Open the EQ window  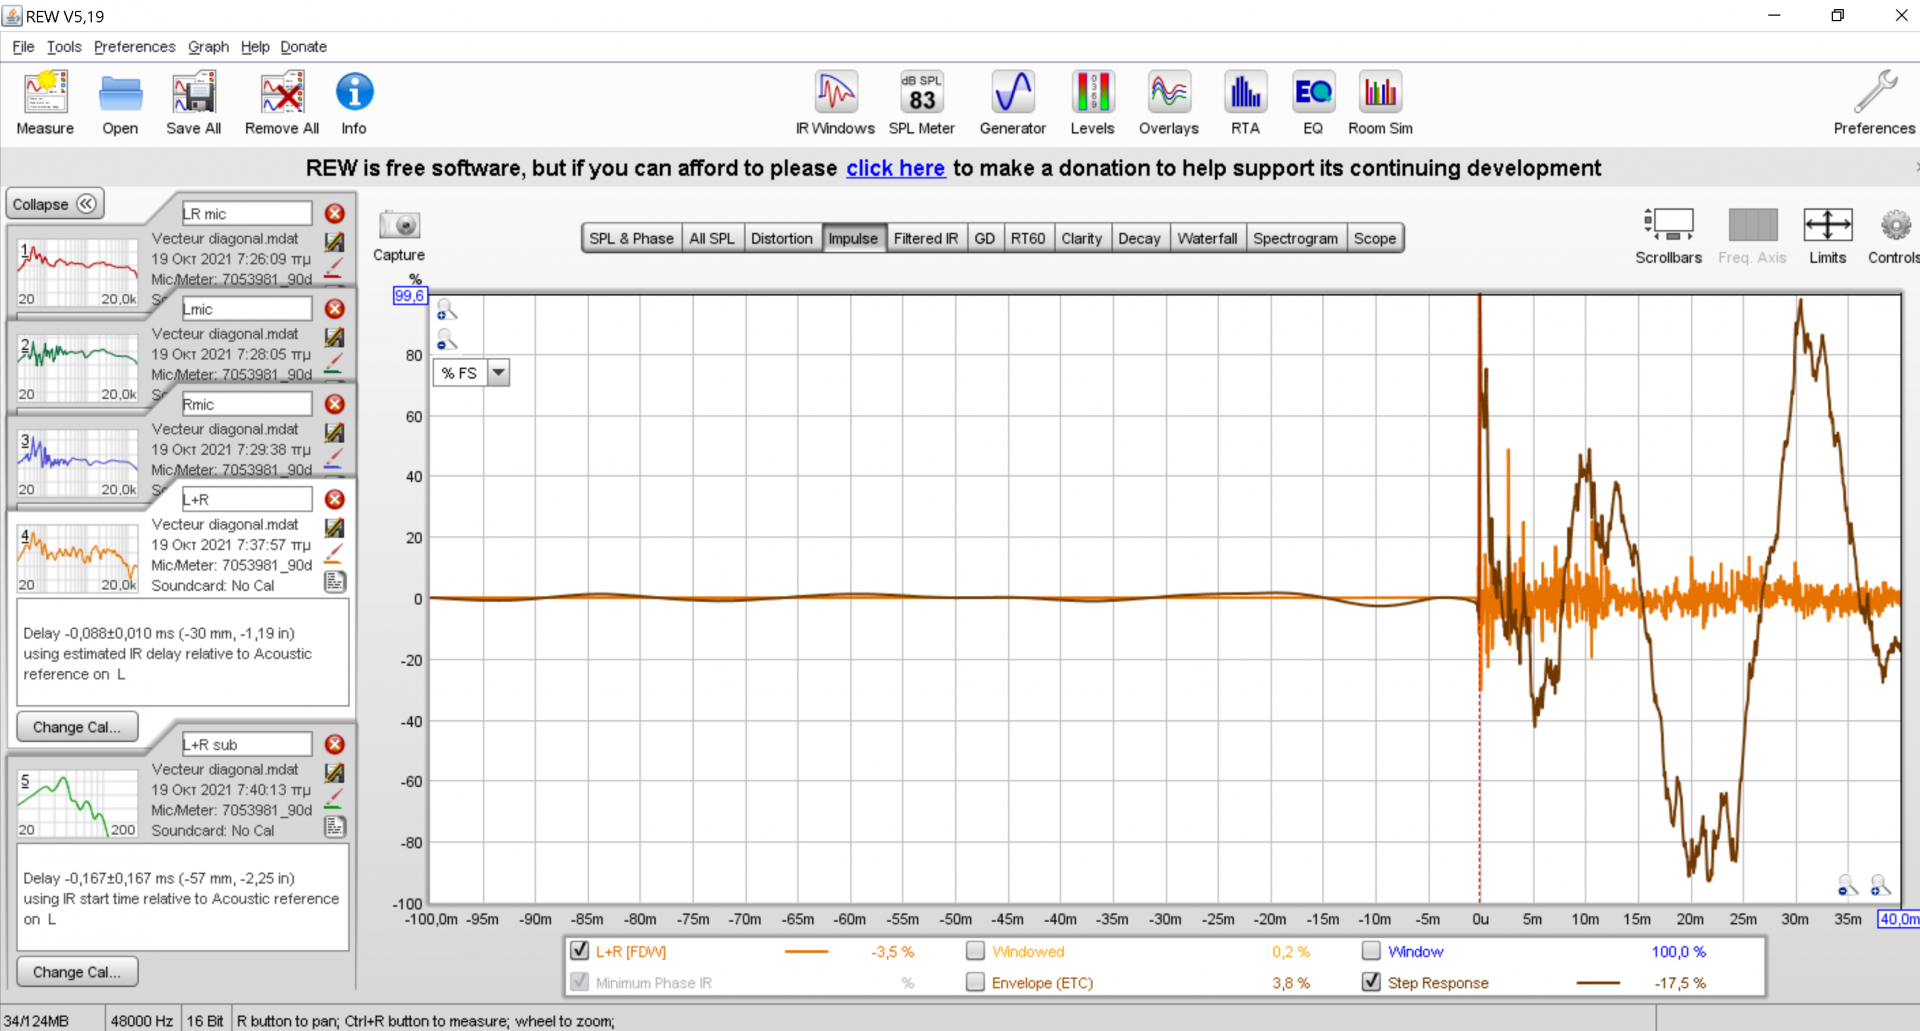click(1312, 102)
